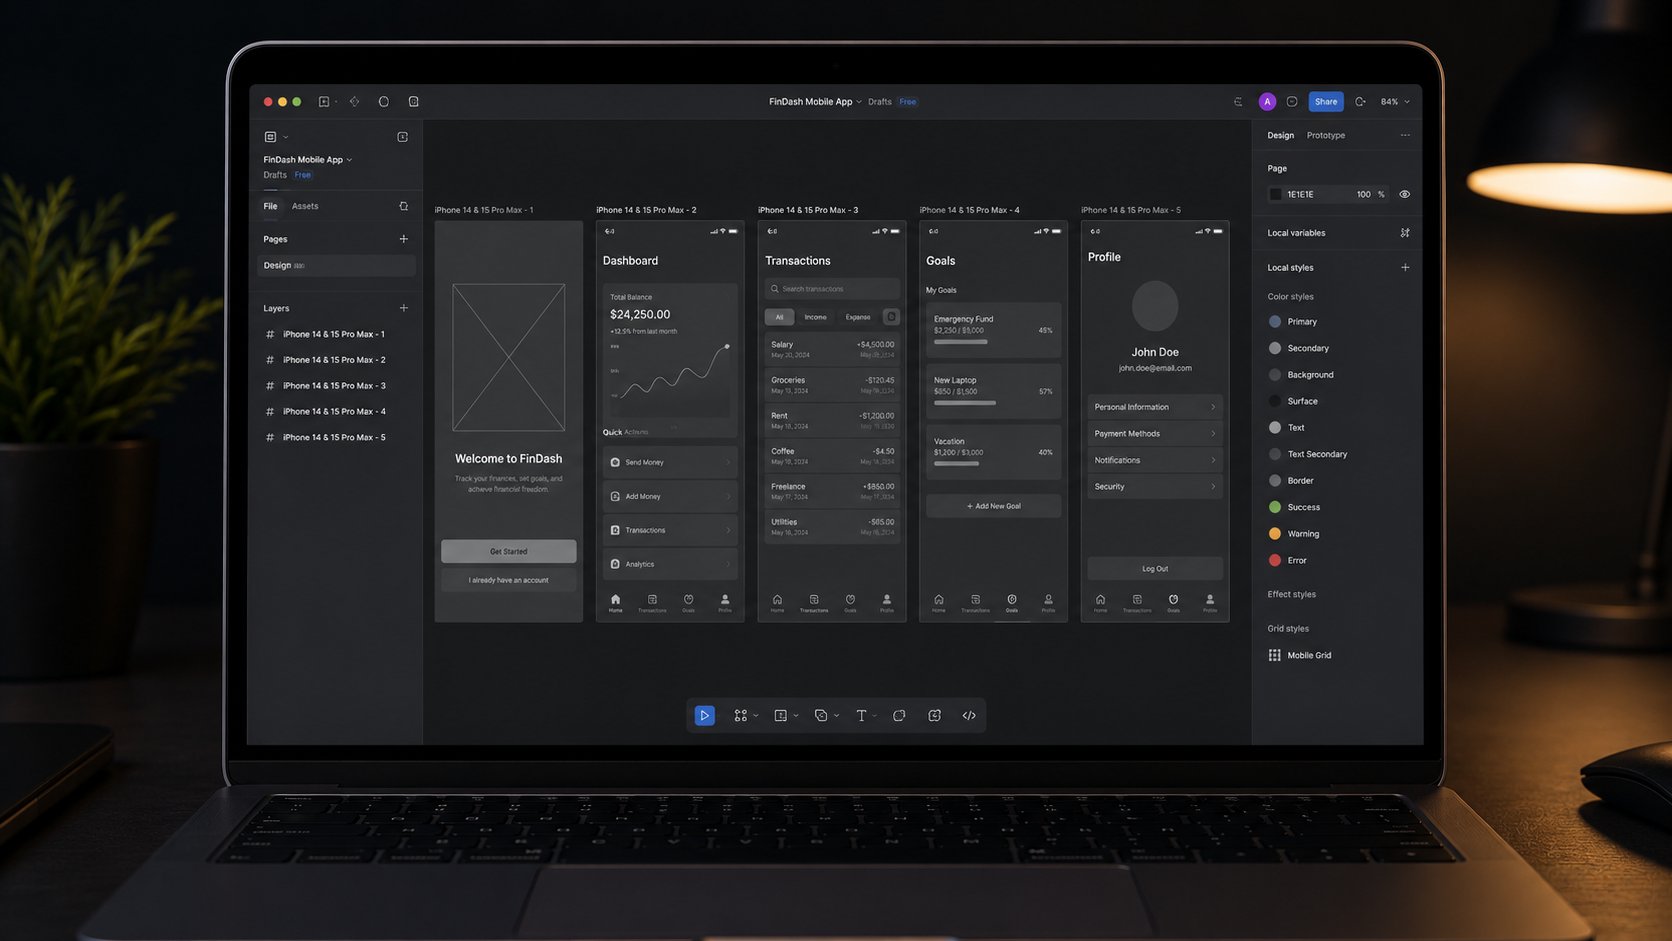Expand Frame tool options chevron
Image resolution: width=1672 pixels, height=941 pixels.
point(756,716)
